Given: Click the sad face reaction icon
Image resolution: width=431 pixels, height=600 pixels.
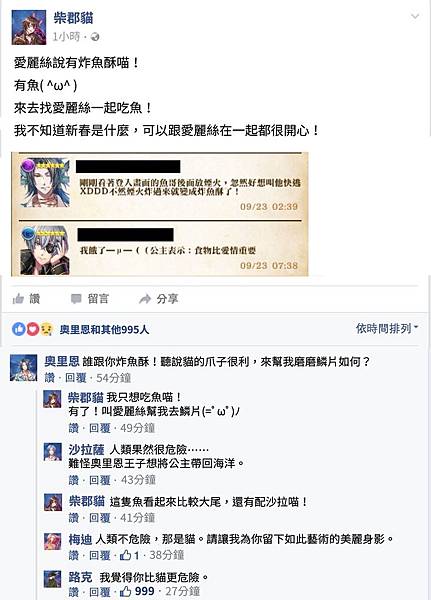Looking at the screenshot, I should click(46, 329).
